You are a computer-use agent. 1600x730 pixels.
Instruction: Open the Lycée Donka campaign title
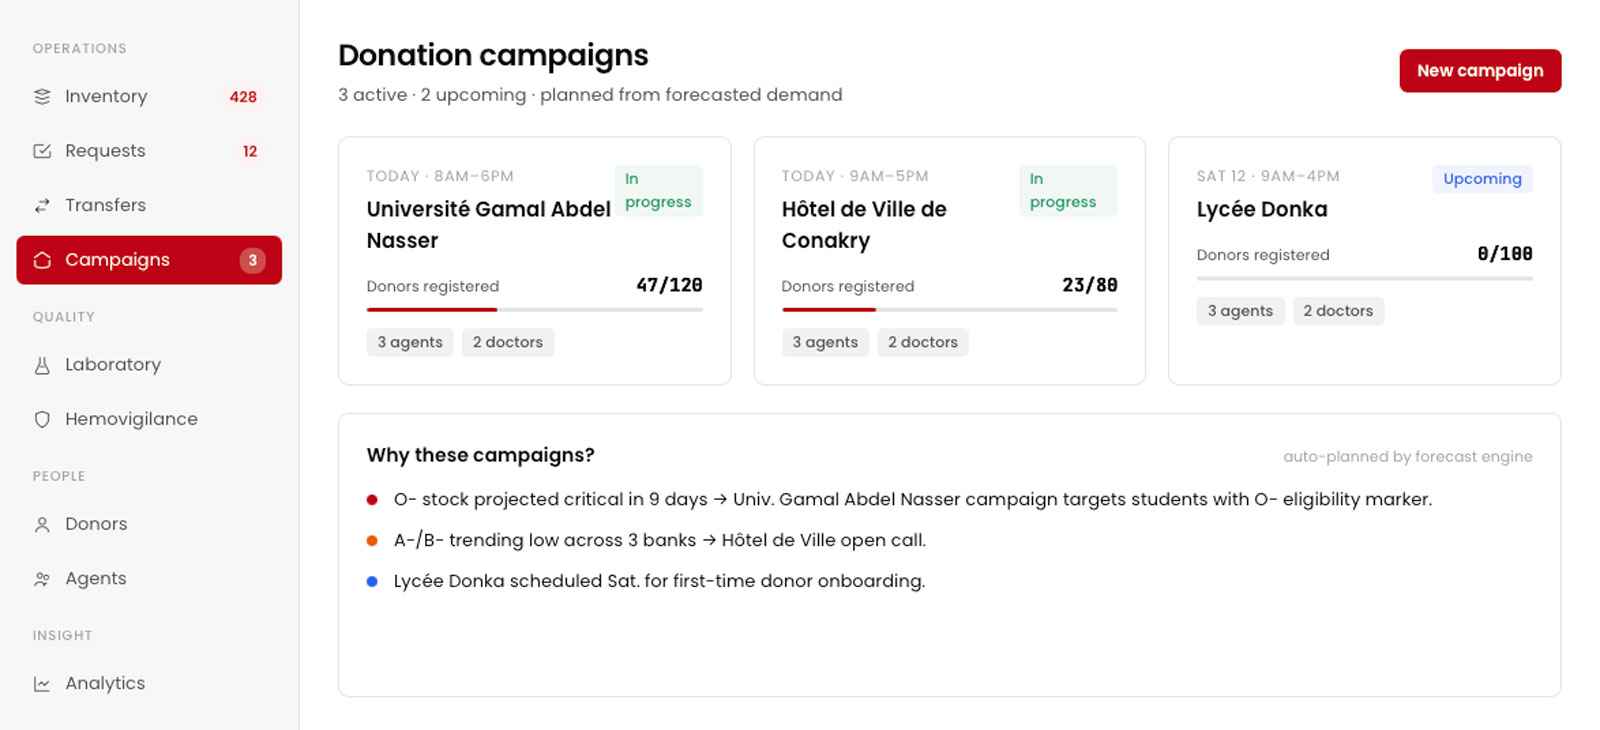pos(1262,209)
